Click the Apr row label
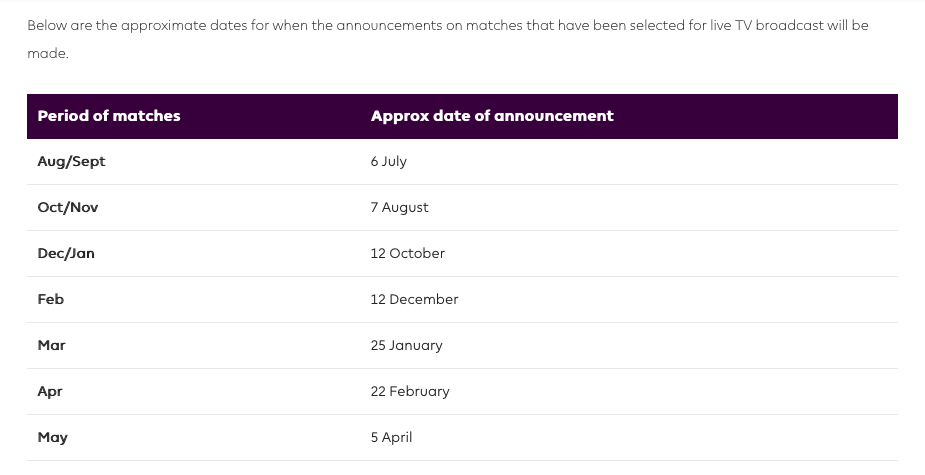This screenshot has width=925, height=475. coord(50,391)
